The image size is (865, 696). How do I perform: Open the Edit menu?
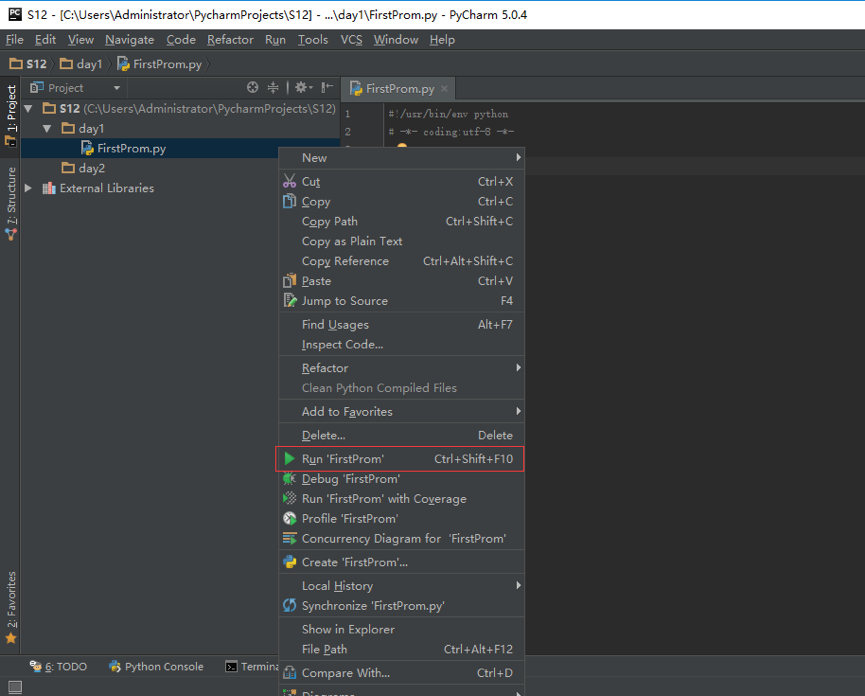point(45,40)
